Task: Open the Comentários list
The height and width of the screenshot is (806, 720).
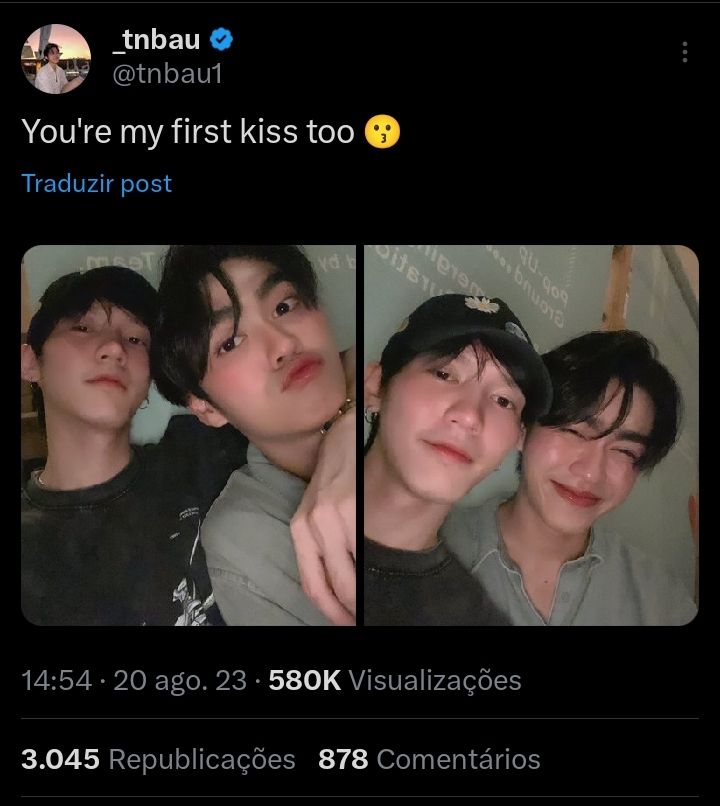Action: tap(458, 759)
